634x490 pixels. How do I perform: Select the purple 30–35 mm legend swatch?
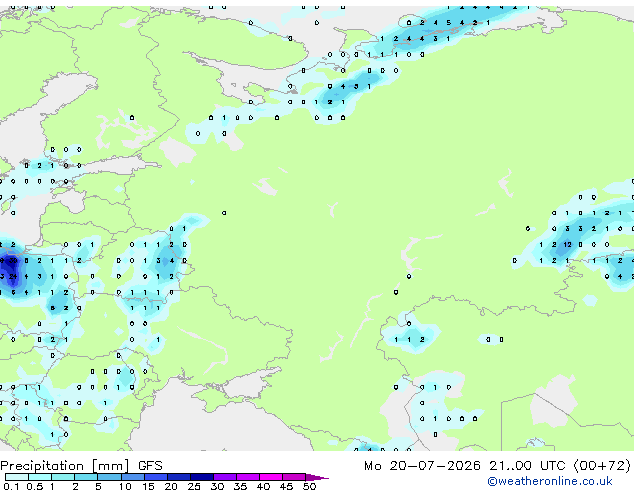click(225, 477)
